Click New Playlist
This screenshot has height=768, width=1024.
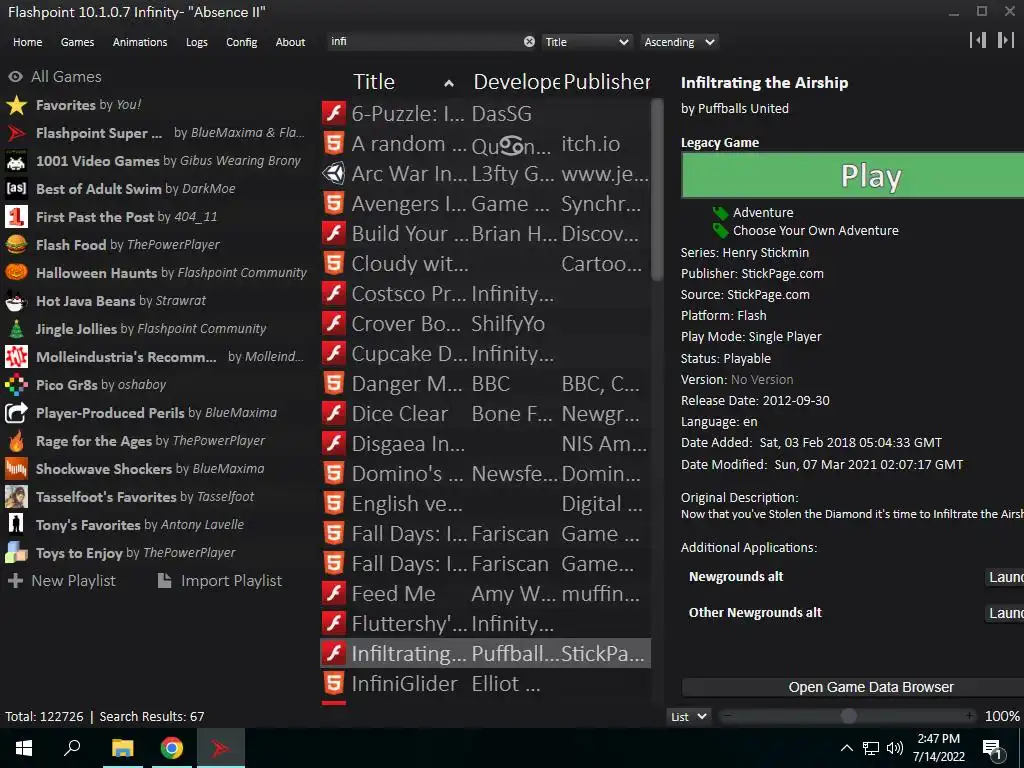[x=62, y=581]
